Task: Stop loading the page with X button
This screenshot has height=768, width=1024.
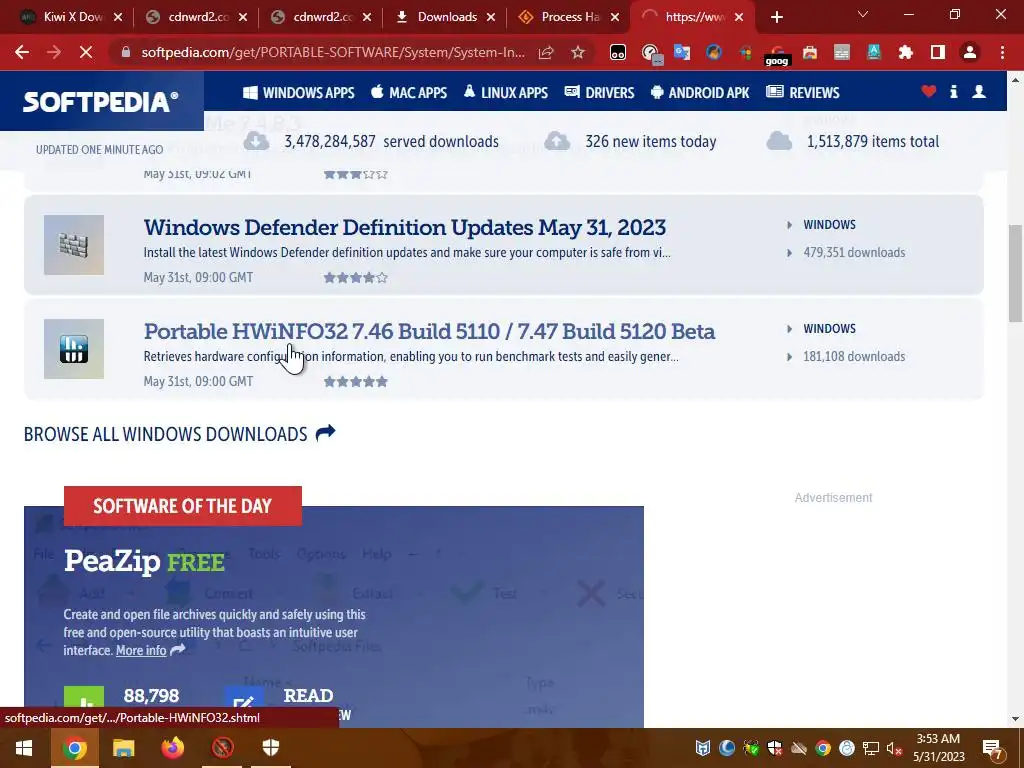Action: click(x=86, y=52)
